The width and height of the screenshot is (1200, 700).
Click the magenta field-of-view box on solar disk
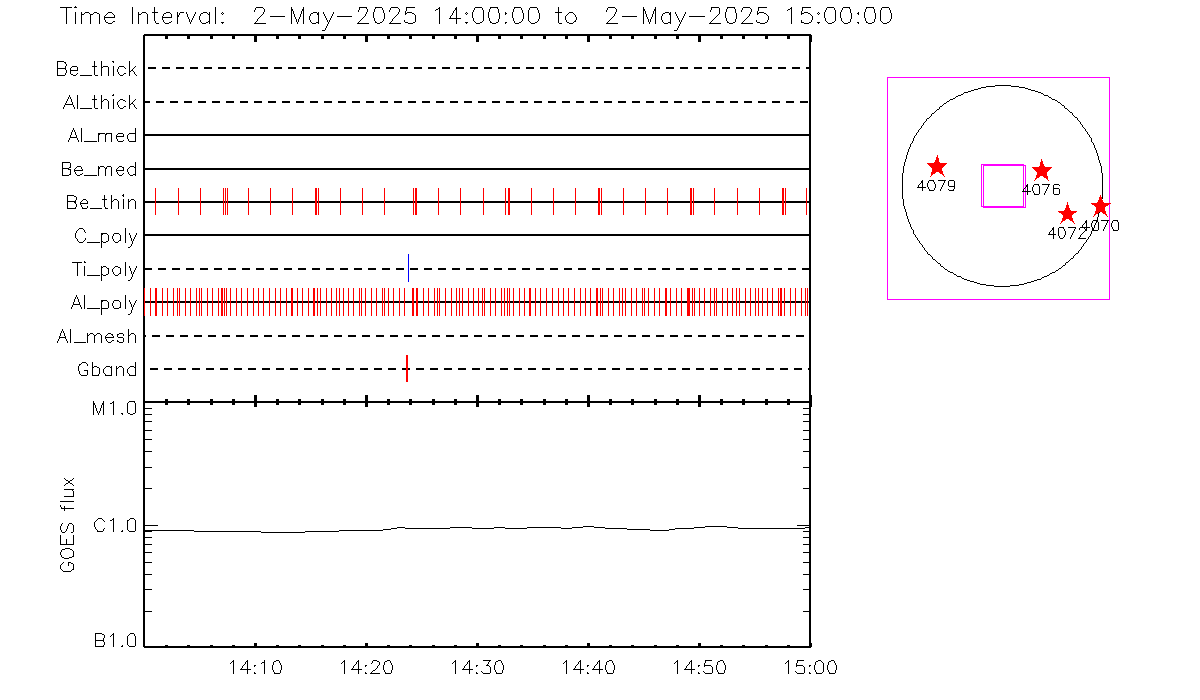(1003, 185)
